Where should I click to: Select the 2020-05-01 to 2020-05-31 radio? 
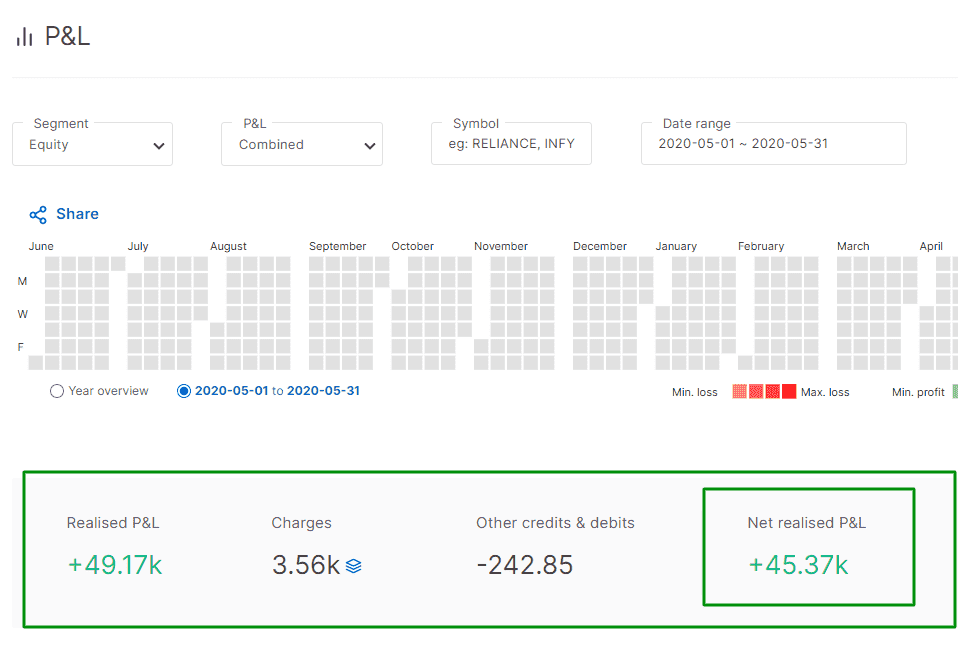pos(184,391)
